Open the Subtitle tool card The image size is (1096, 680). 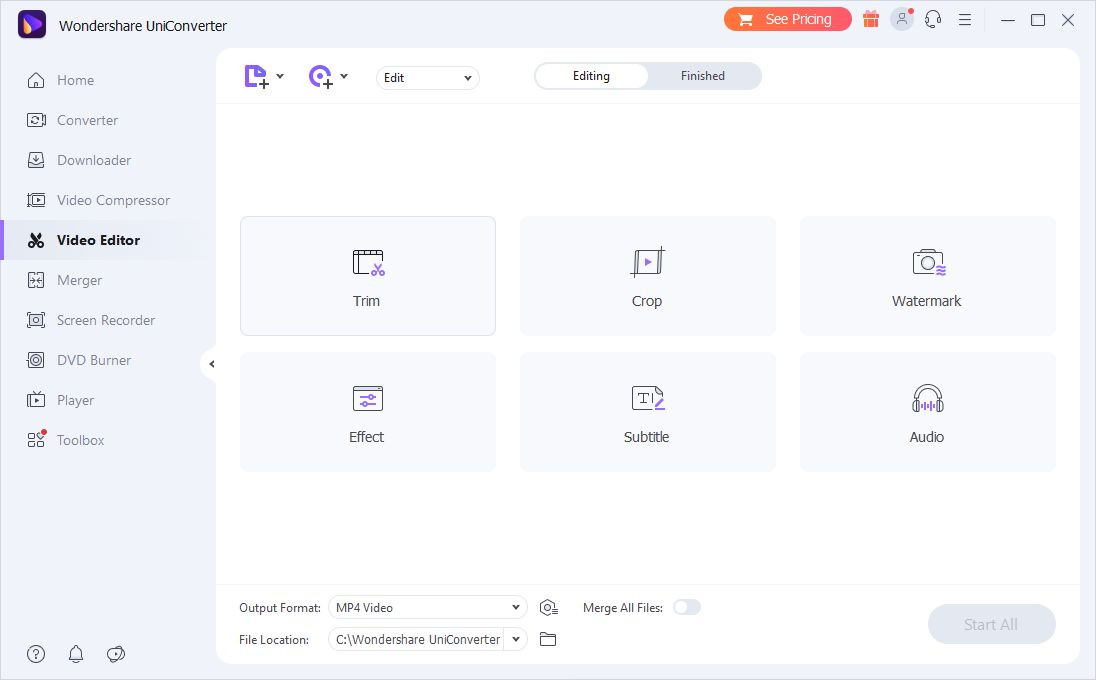click(x=647, y=412)
